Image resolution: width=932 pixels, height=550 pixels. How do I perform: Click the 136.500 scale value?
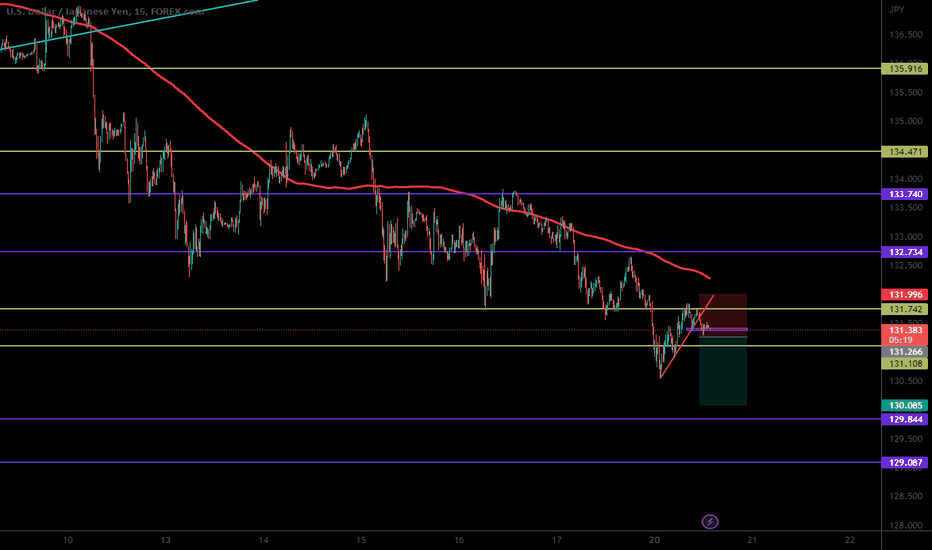pos(906,35)
